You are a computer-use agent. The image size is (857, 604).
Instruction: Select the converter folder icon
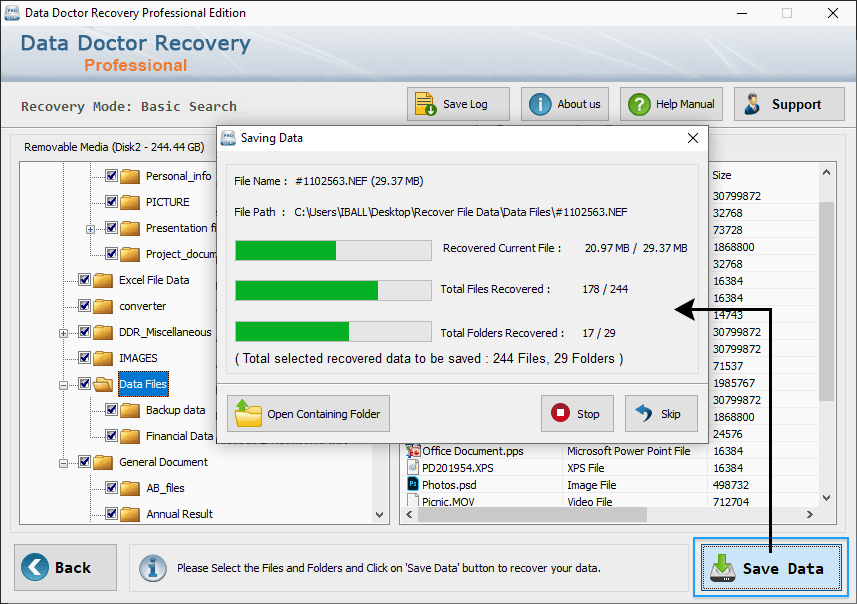click(103, 306)
